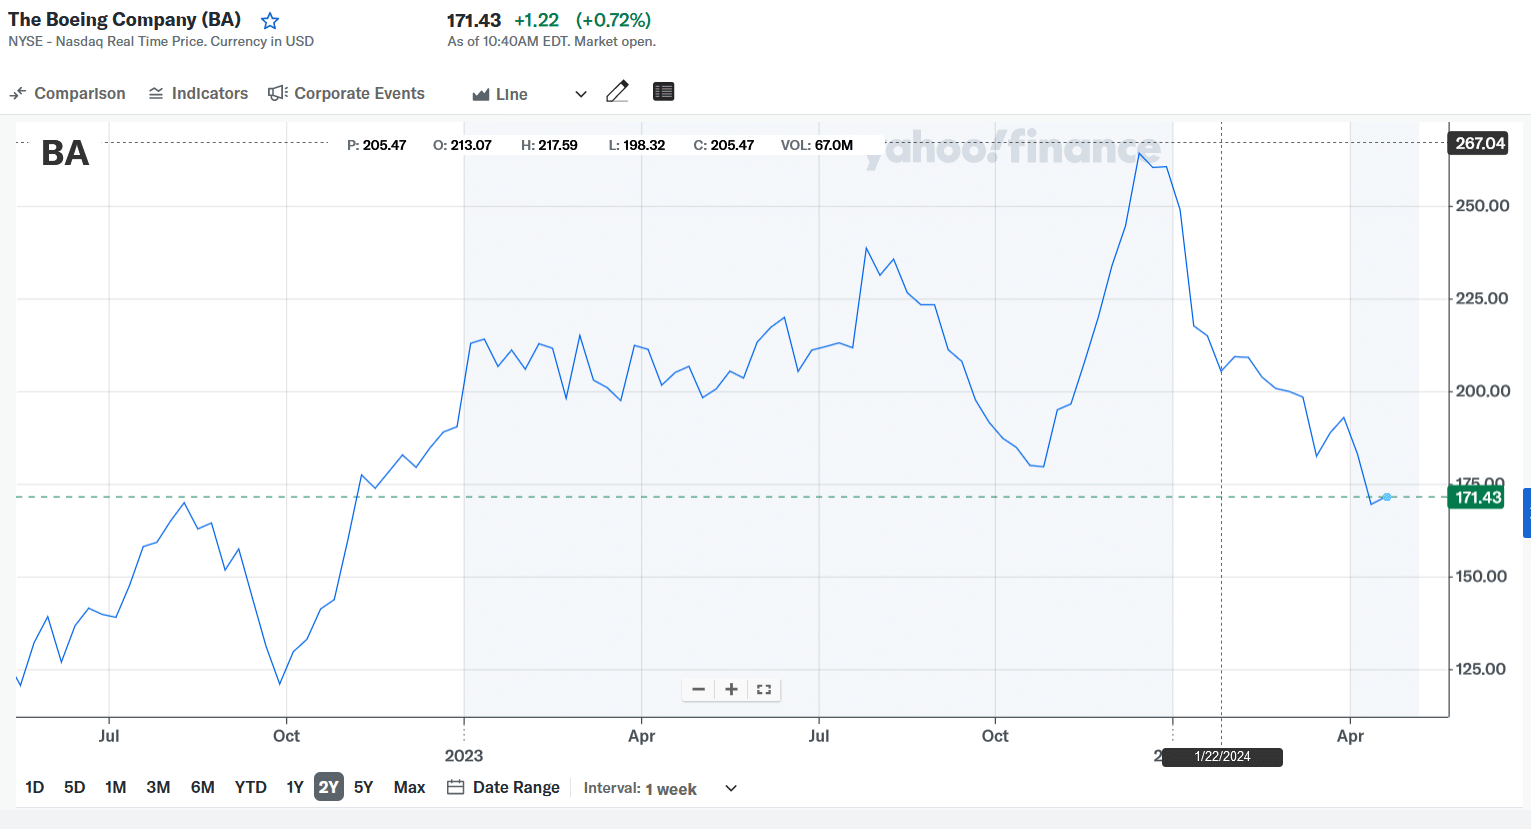
Task: Click the 150.00 price axis label
Action: pos(1482,576)
